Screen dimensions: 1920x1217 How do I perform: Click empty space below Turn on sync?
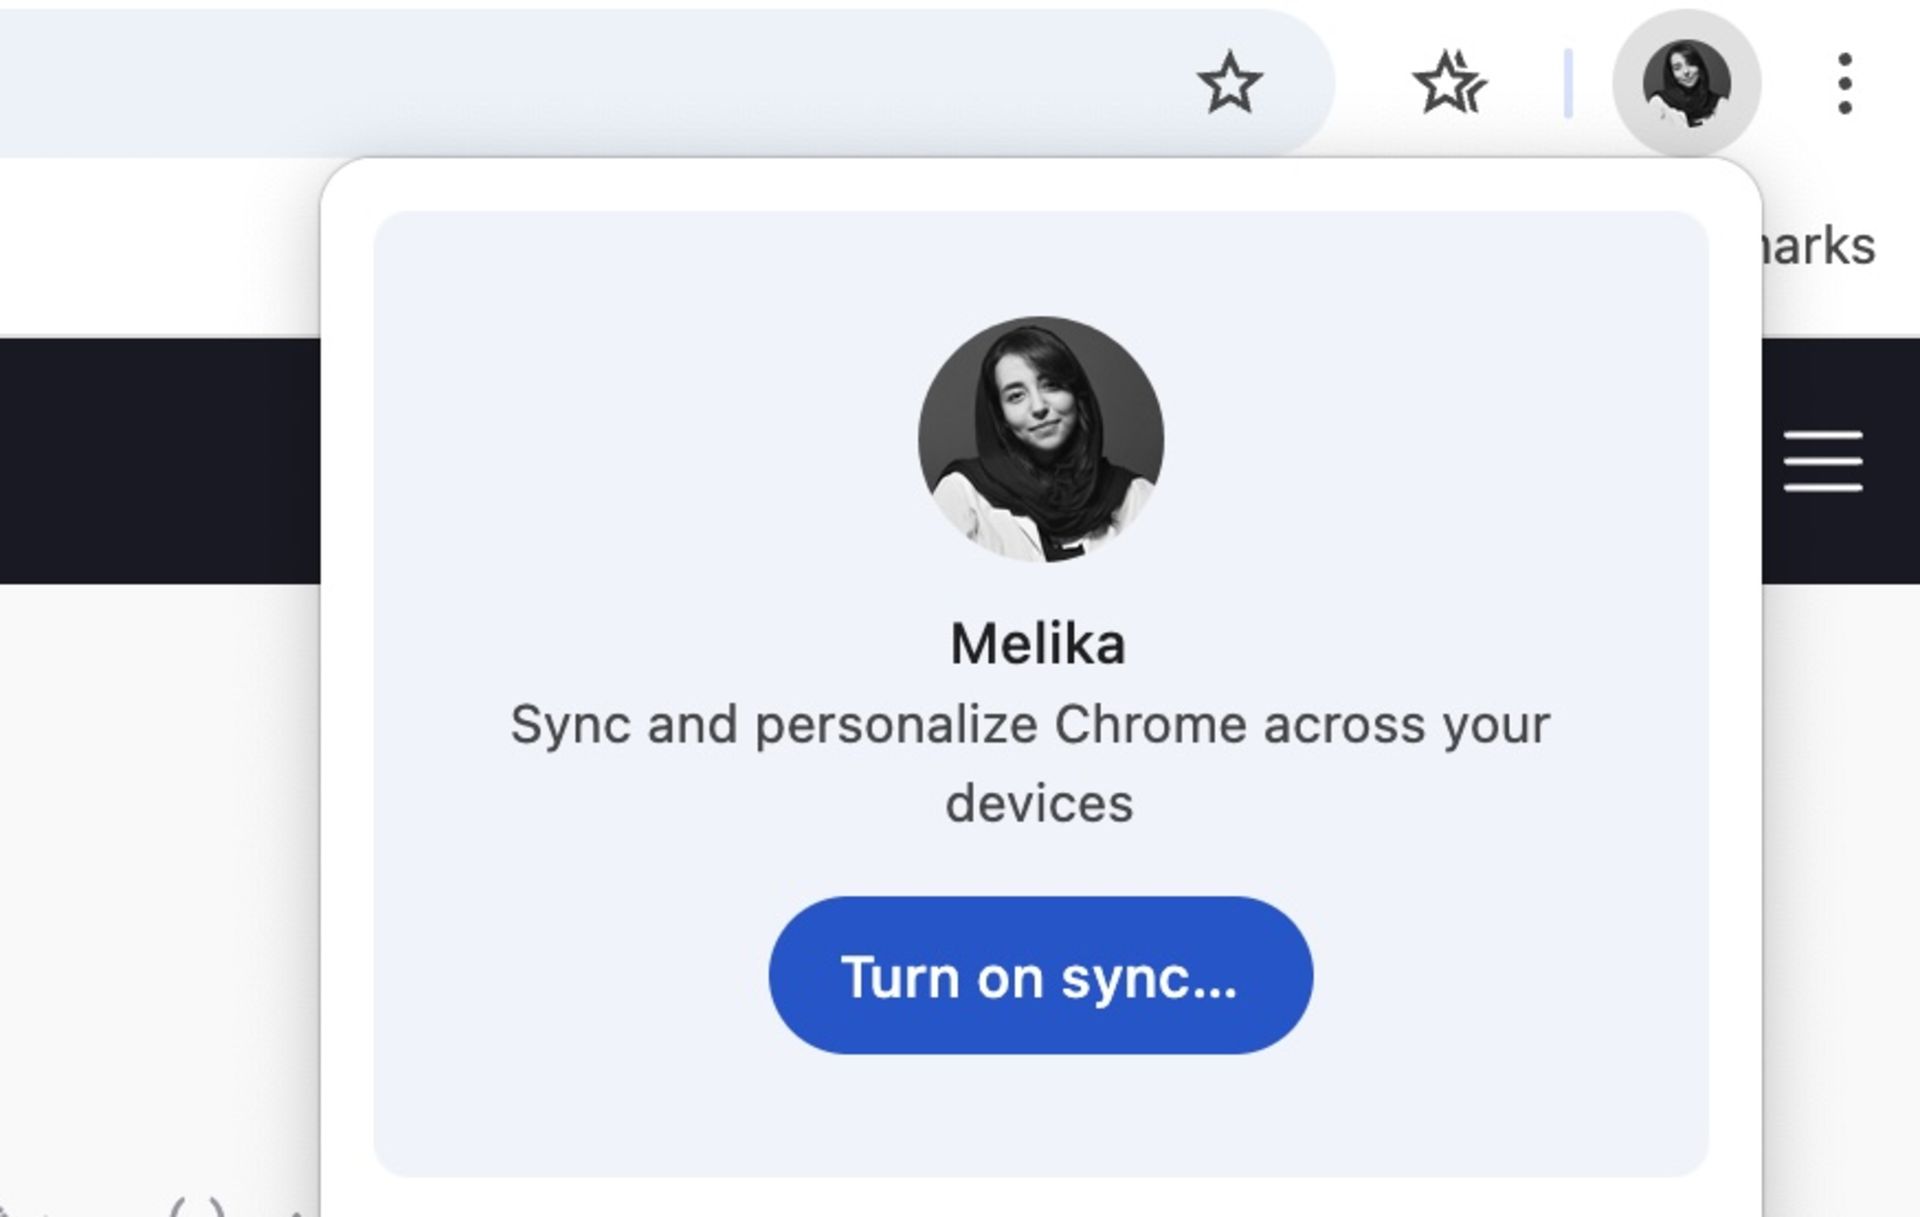1040,1115
